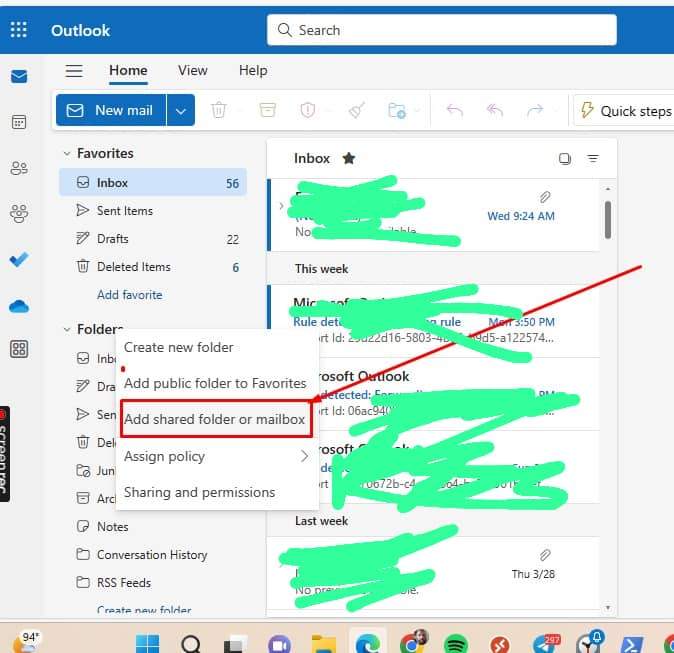Select the Notes folder
This screenshot has height=653, width=674.
tap(153, 527)
